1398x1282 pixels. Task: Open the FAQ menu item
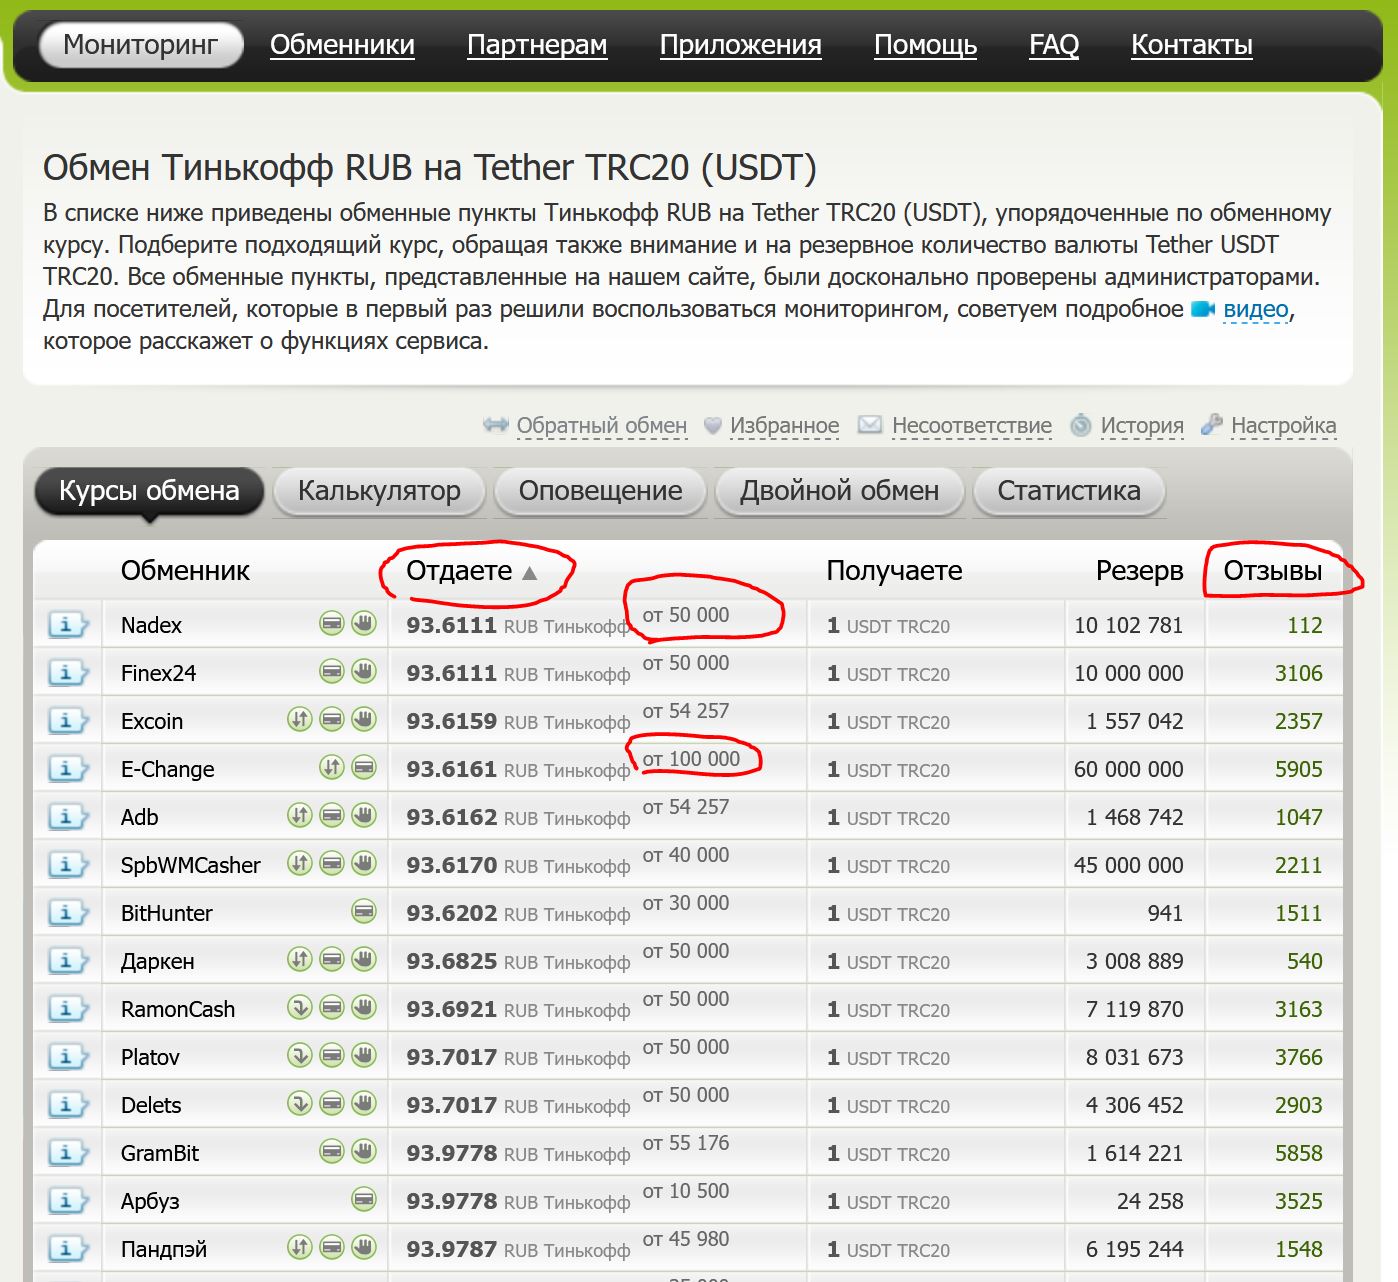point(1054,45)
